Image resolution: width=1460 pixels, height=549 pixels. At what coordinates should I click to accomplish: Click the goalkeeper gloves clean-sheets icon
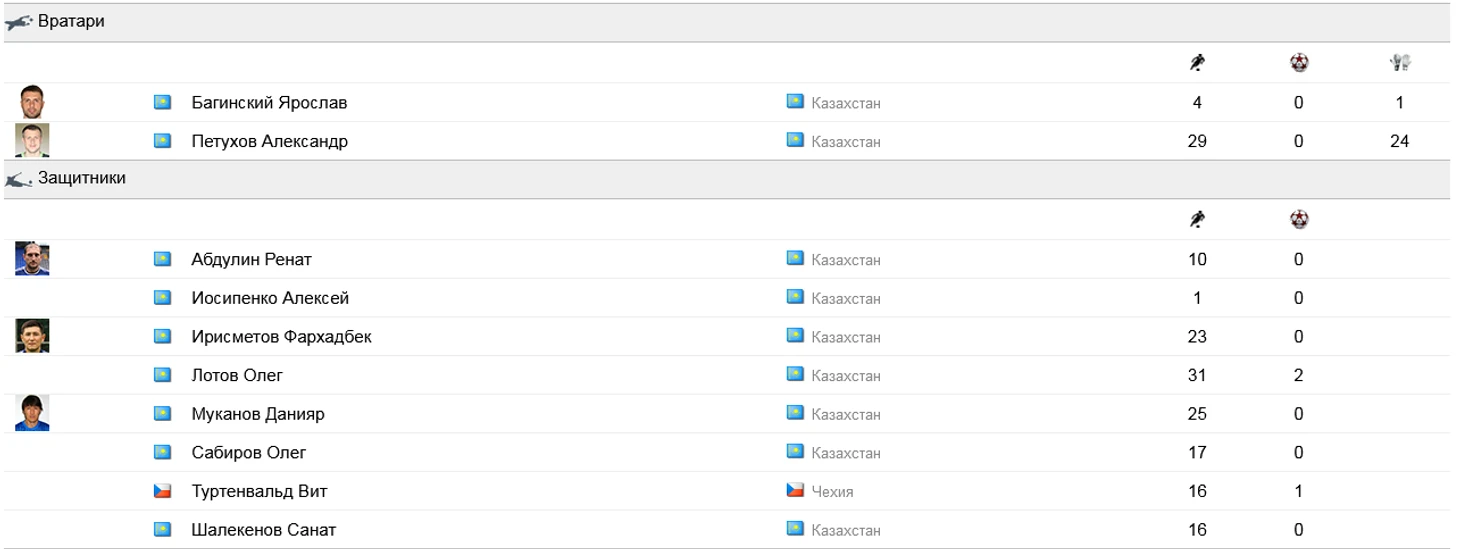click(1399, 63)
